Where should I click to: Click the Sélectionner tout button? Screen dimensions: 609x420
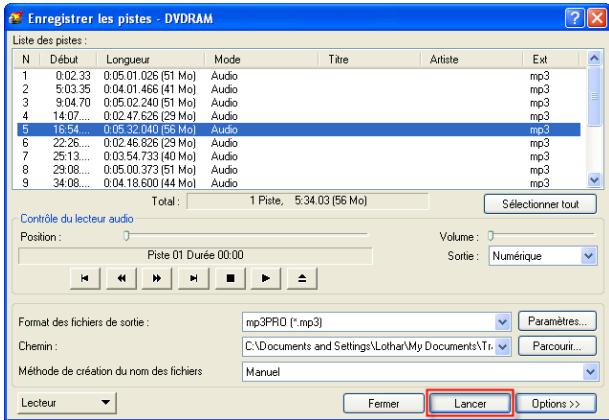(x=540, y=204)
